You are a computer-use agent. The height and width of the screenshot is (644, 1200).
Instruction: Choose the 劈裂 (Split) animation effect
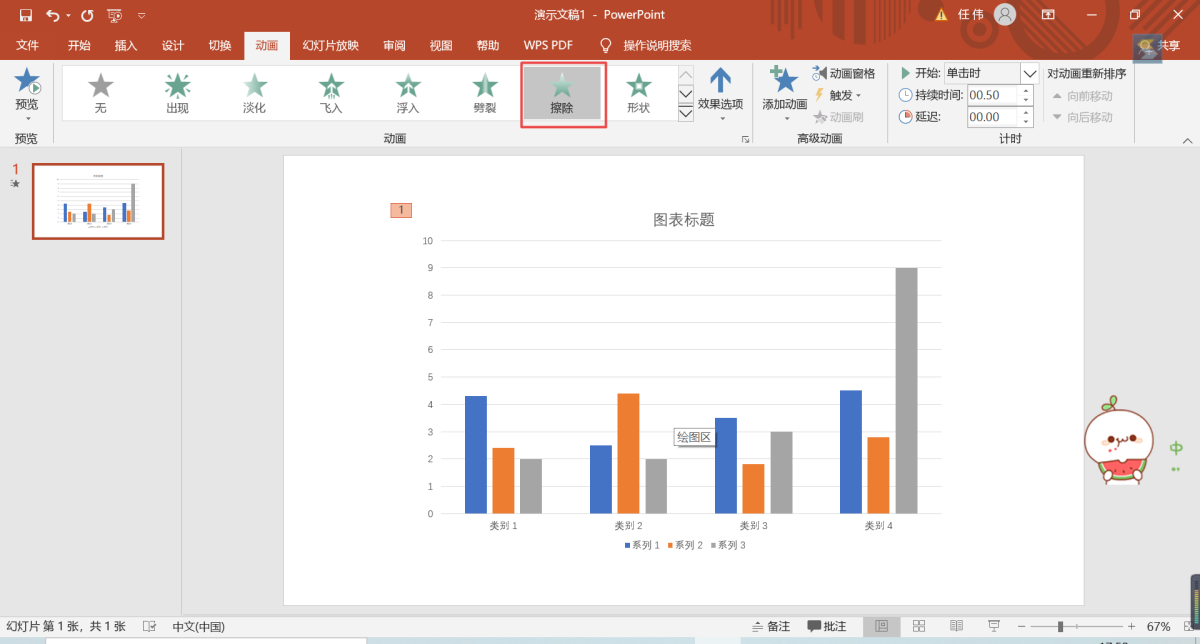485,93
